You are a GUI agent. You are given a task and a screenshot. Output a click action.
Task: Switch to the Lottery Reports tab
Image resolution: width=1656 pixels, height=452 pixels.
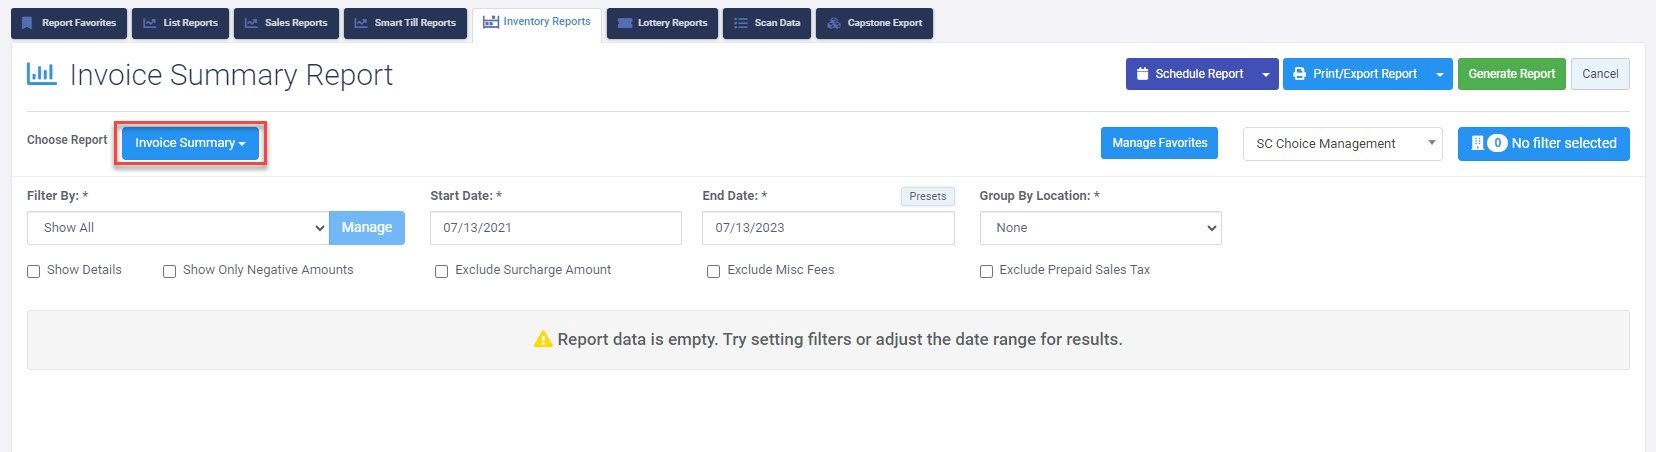[x=662, y=23]
